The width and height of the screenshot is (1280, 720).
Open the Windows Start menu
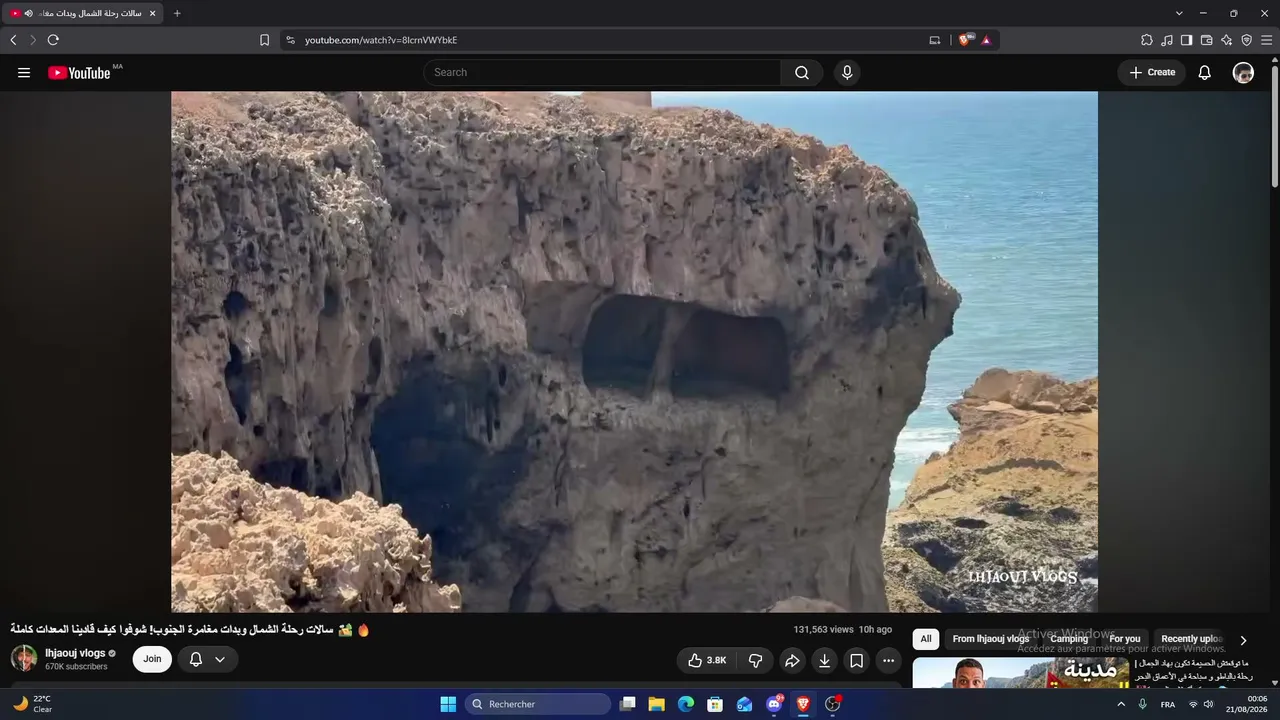(x=448, y=704)
